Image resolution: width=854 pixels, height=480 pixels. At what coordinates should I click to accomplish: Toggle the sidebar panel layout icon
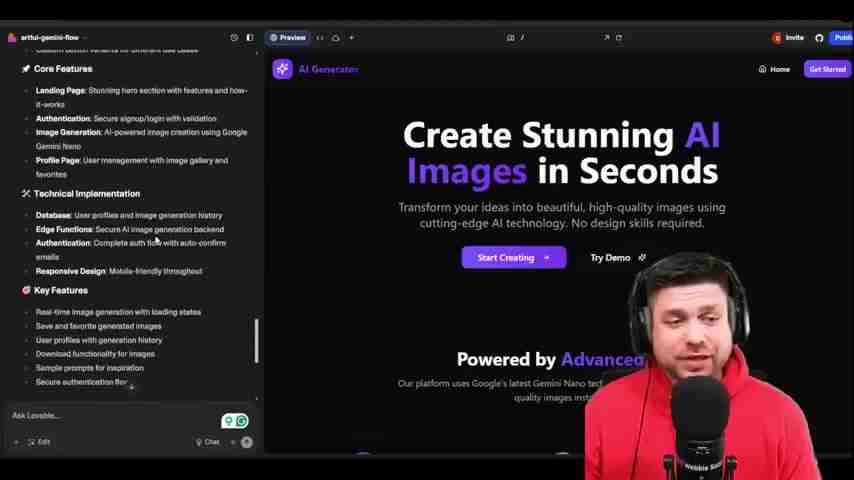[250, 38]
